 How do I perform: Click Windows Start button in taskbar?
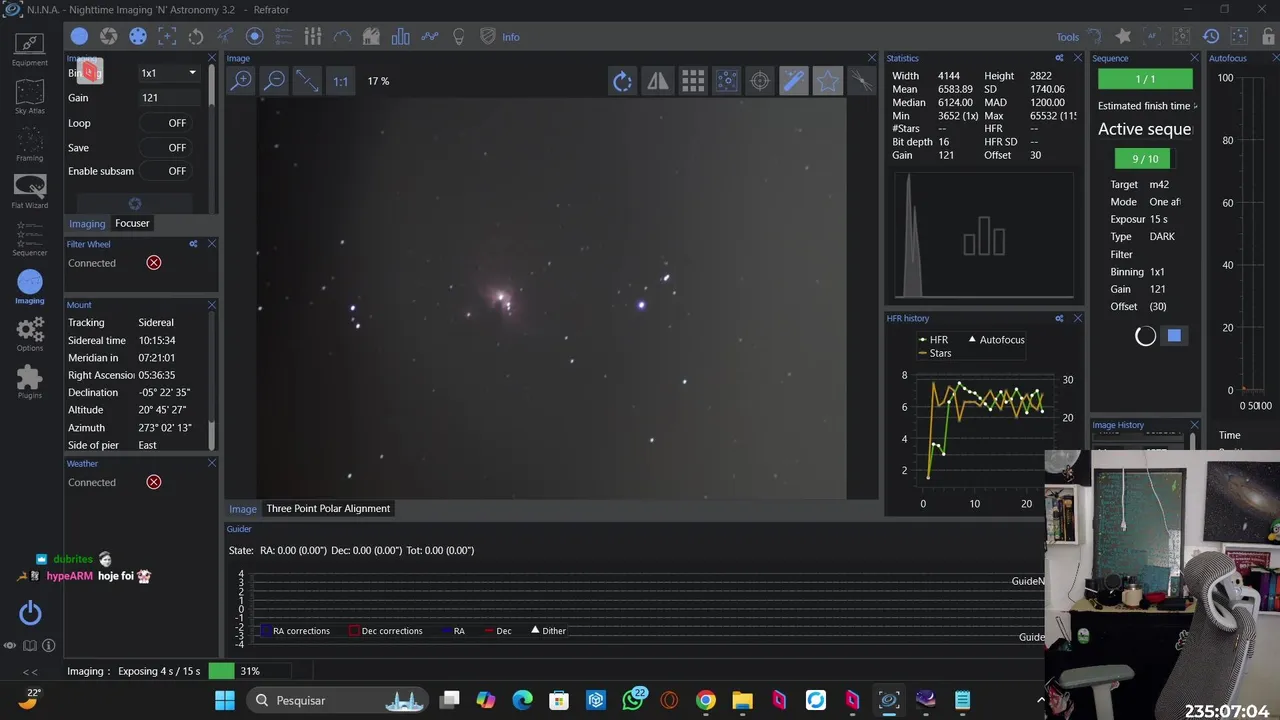coord(224,700)
